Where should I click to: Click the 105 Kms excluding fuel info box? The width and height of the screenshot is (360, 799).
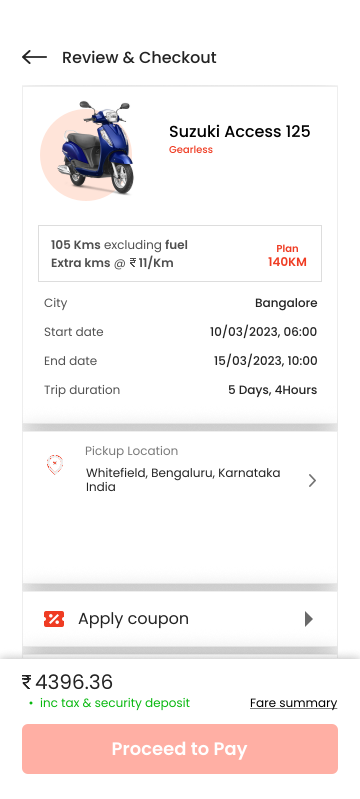[180, 253]
